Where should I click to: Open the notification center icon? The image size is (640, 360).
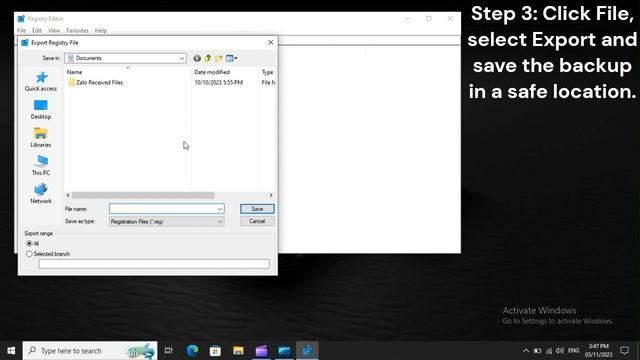click(x=624, y=351)
